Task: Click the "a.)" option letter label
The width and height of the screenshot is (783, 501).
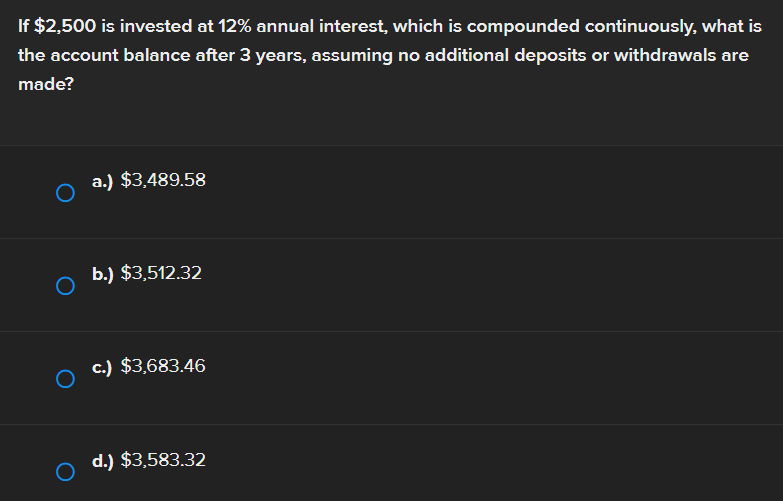Action: [x=102, y=182]
